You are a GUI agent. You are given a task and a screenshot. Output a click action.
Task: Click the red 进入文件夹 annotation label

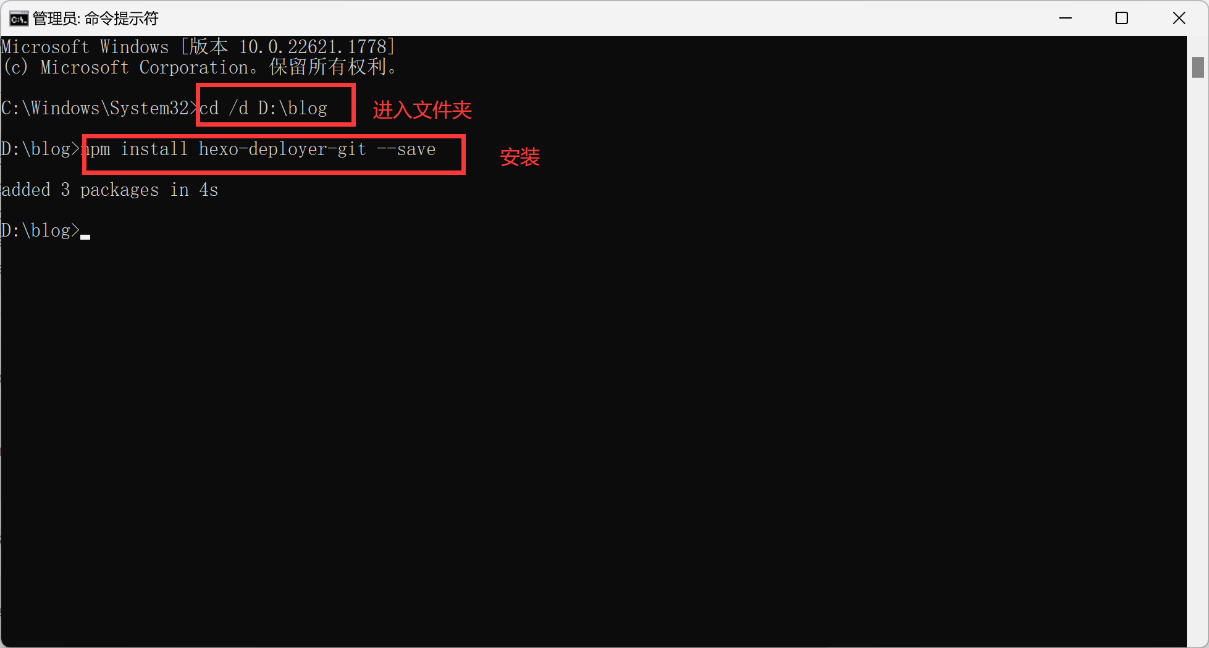(x=422, y=110)
